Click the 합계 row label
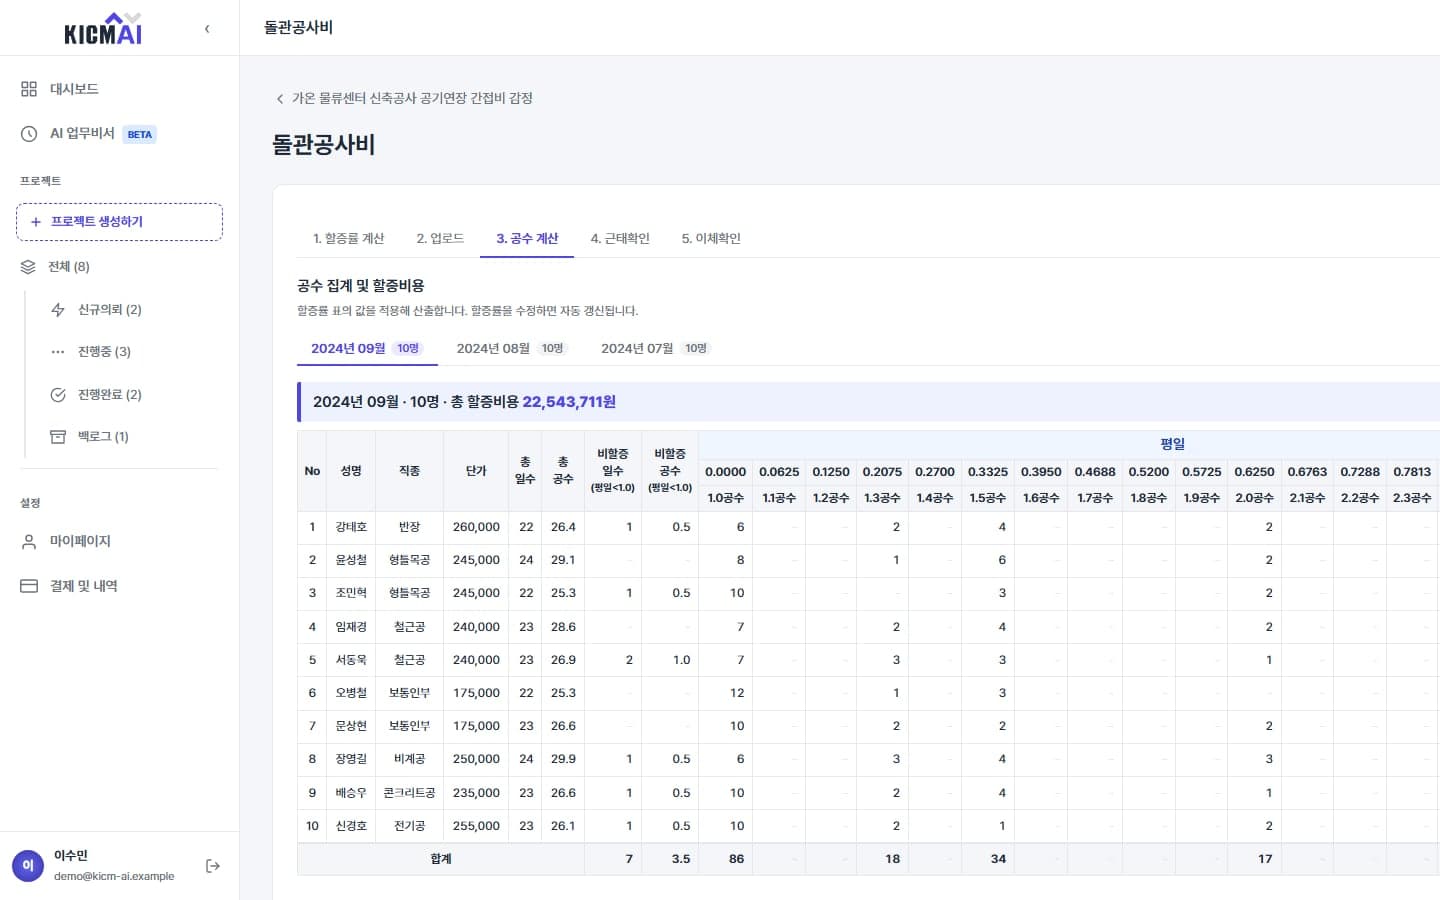Image resolution: width=1440 pixels, height=900 pixels. pyautogui.click(x=441, y=859)
